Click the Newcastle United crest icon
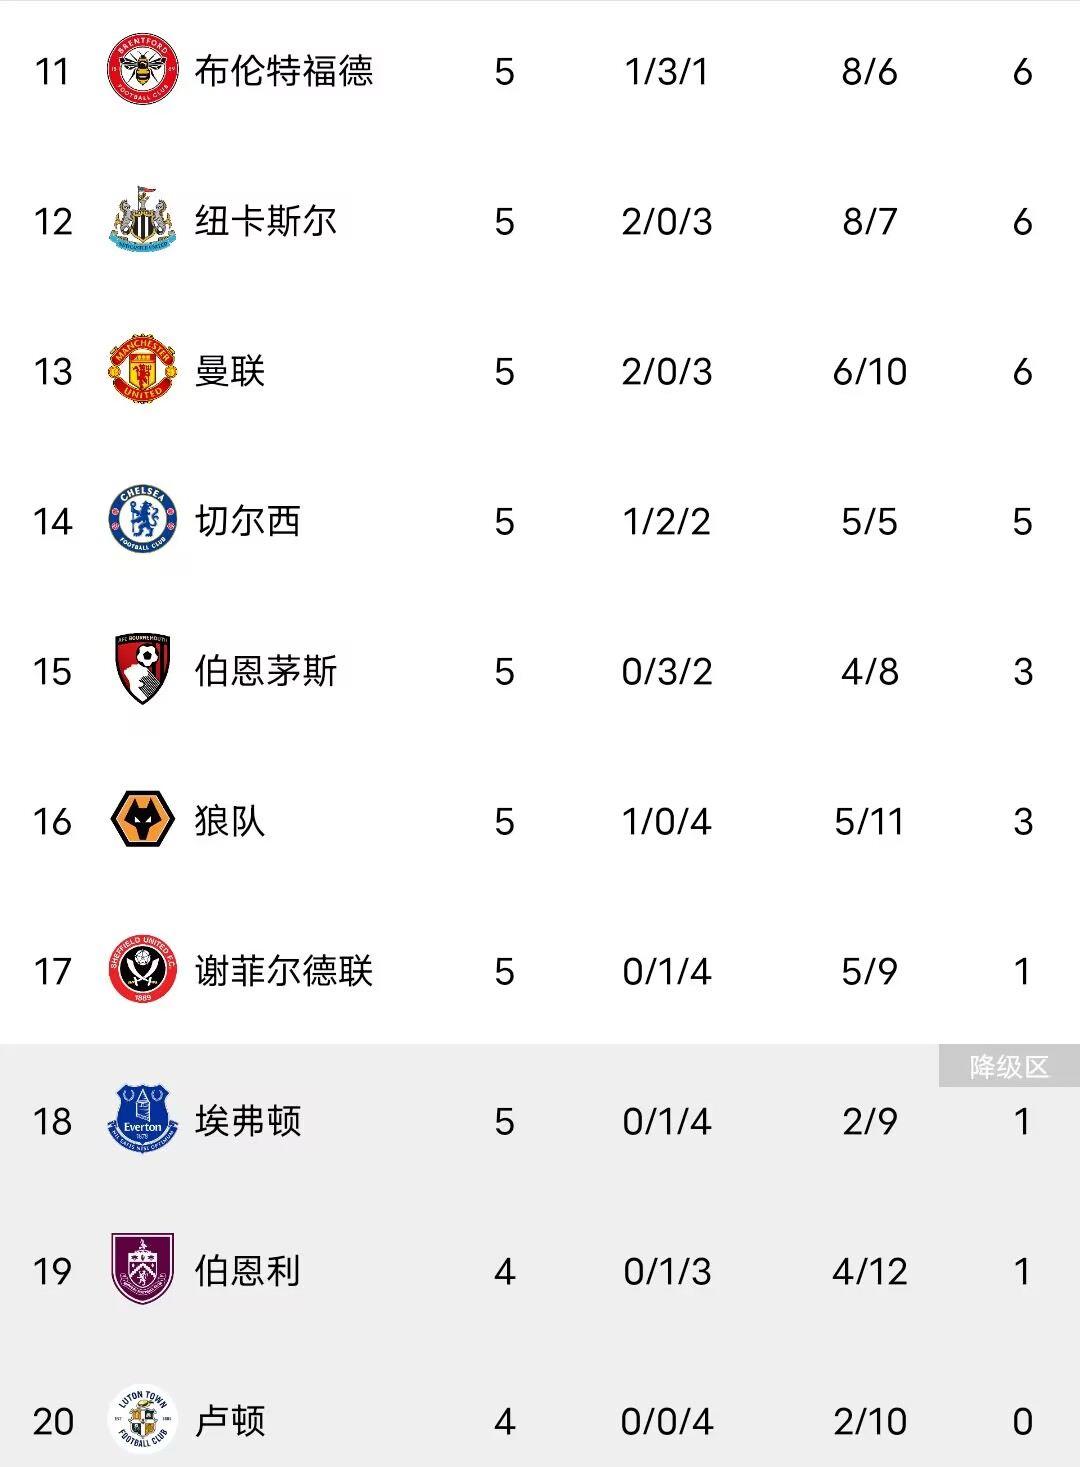The height and width of the screenshot is (1467, 1080). click(143, 220)
